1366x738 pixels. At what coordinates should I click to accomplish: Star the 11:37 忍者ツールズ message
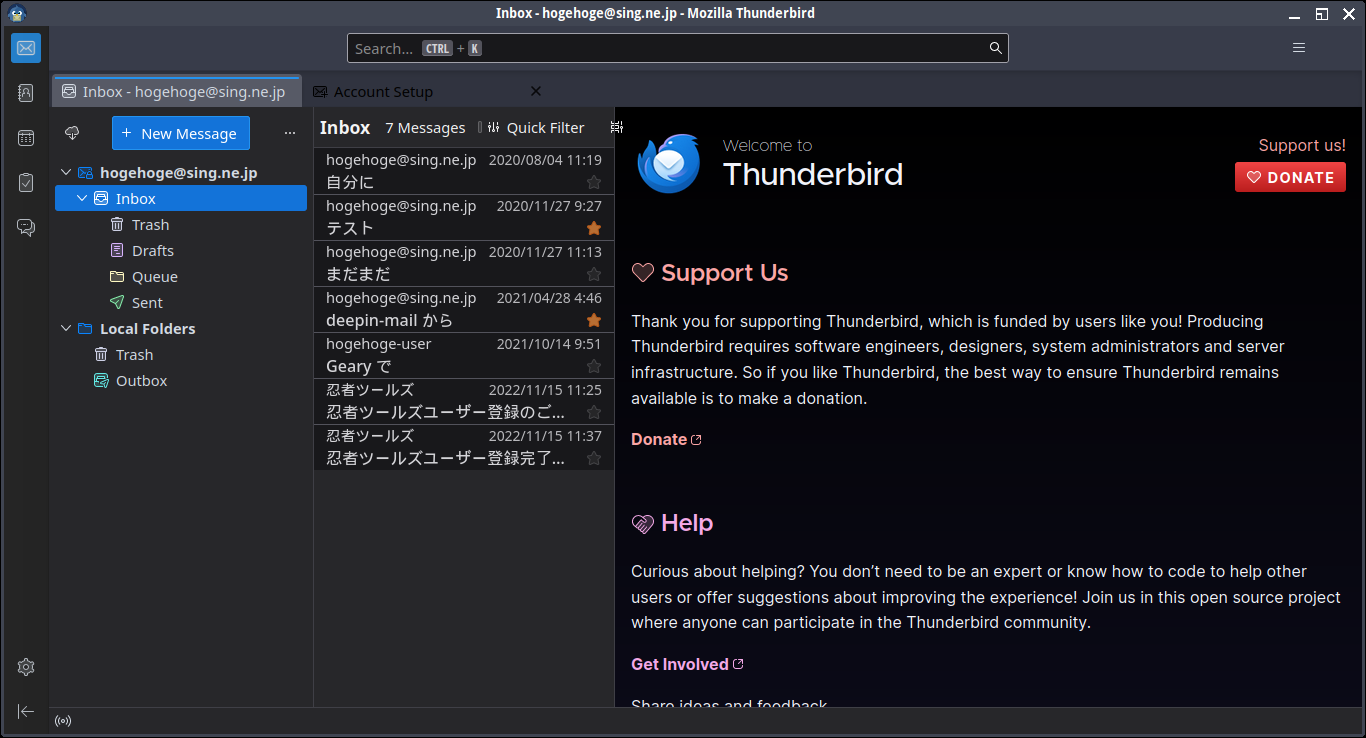tap(594, 458)
